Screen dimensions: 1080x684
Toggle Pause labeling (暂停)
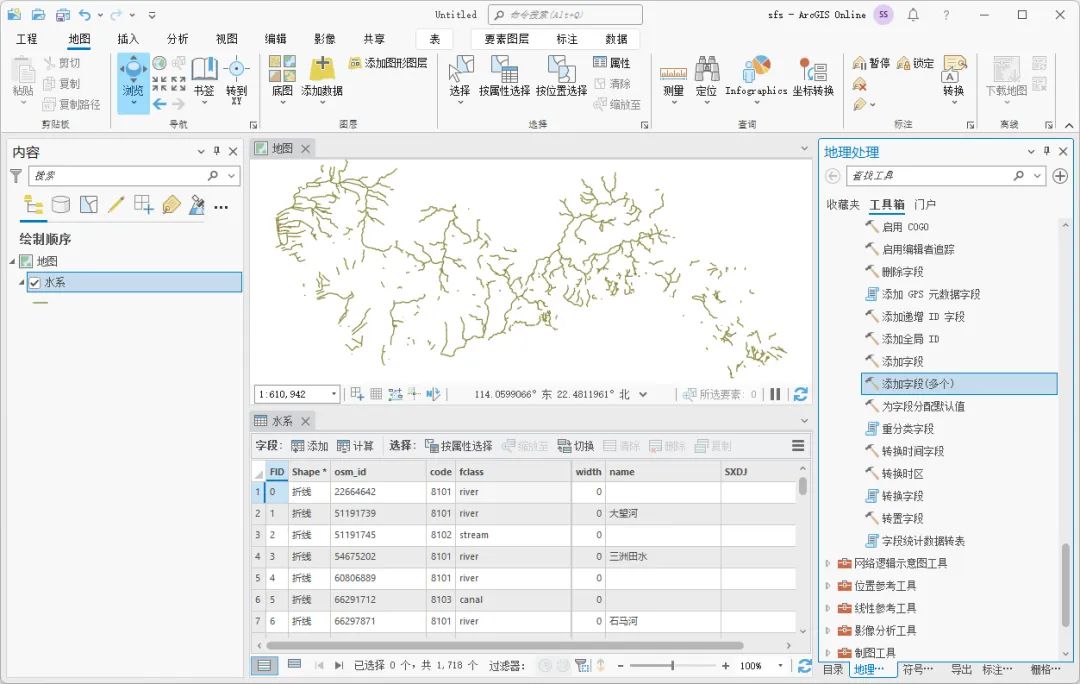click(x=871, y=63)
